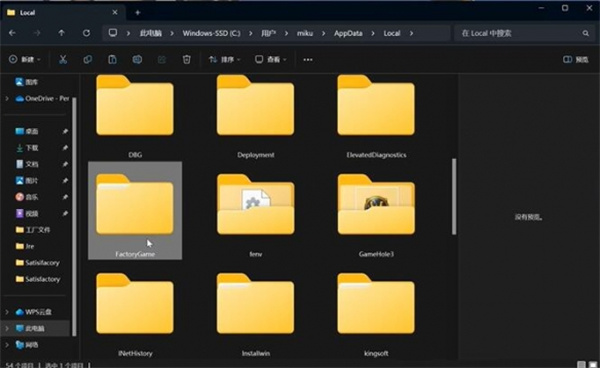Click the main file list scrollbar
The width and height of the screenshot is (600, 368).
(454, 197)
